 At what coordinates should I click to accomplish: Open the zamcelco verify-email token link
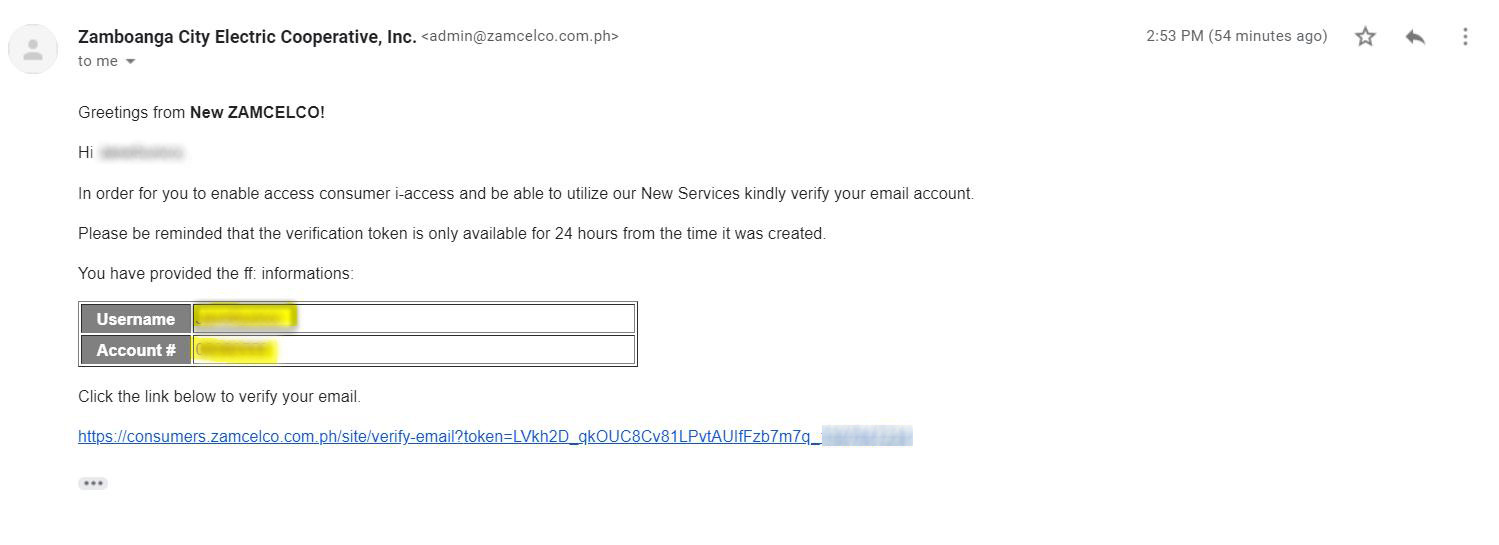[x=495, y=437]
